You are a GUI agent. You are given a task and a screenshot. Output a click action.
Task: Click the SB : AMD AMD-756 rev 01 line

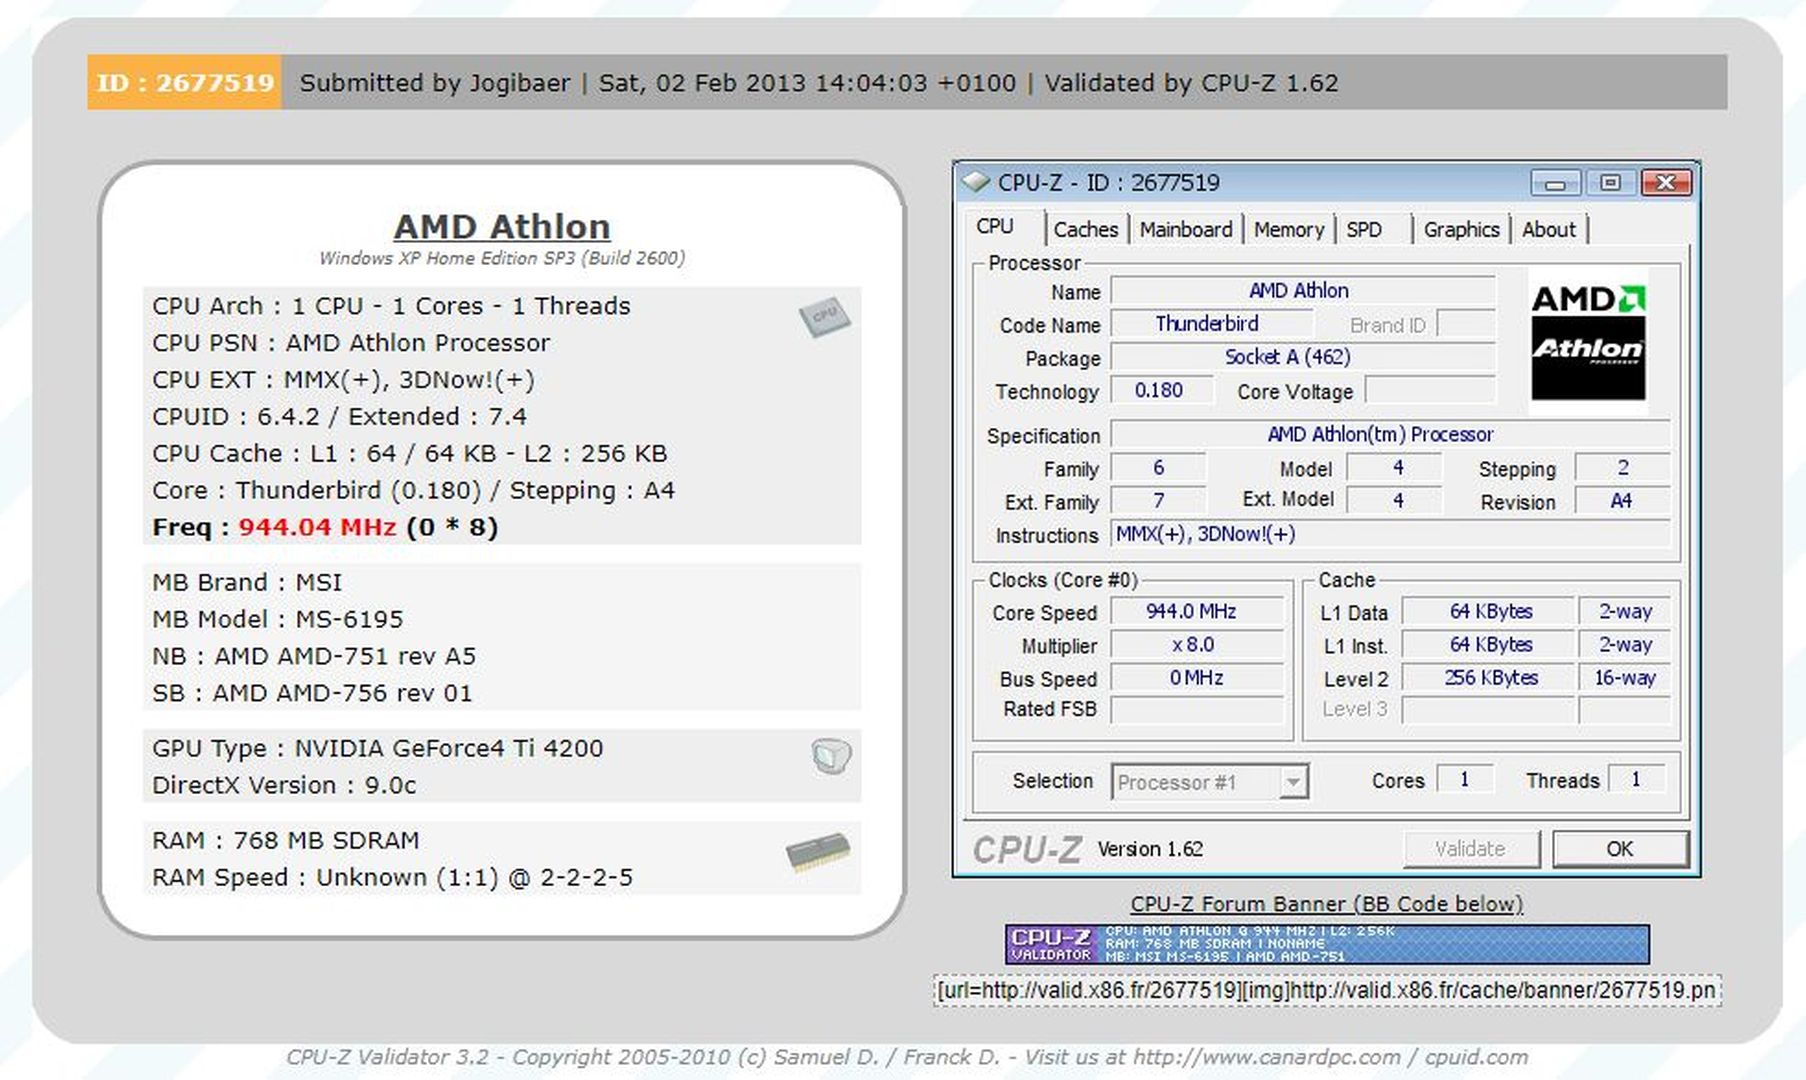(312, 693)
